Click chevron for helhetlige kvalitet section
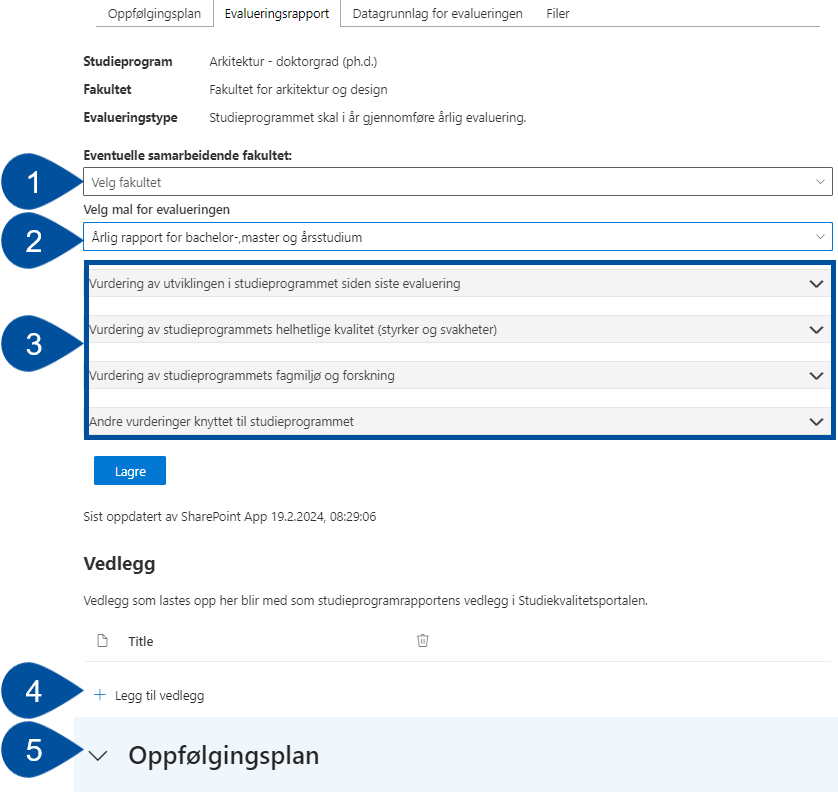The height and width of the screenshot is (793, 838). [816, 330]
